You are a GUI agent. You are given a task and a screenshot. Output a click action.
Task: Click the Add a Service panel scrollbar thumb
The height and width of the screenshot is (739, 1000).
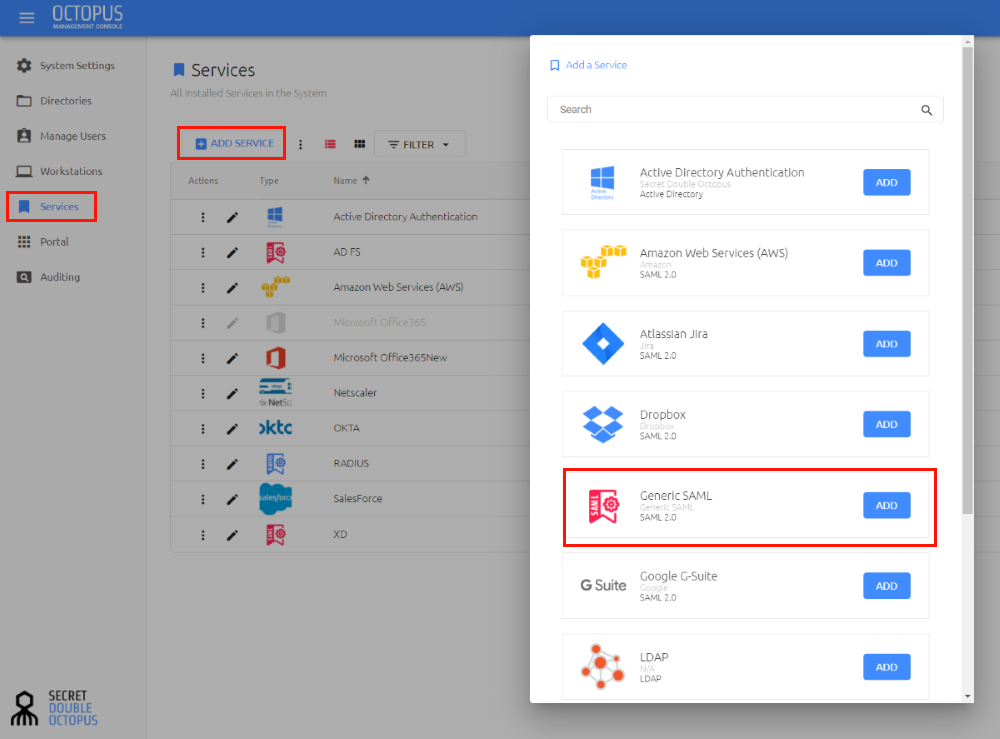967,281
